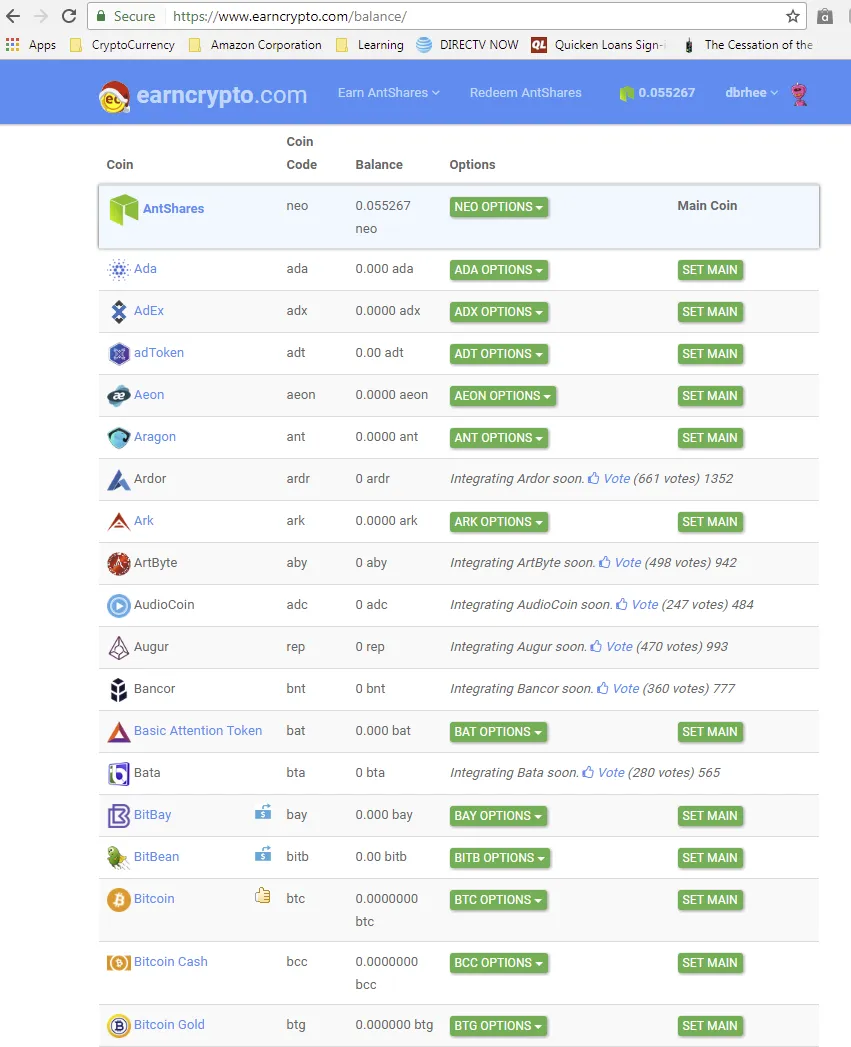Open the AEON OPTIONS dropdown
This screenshot has height=1047, width=851.
tap(502, 396)
